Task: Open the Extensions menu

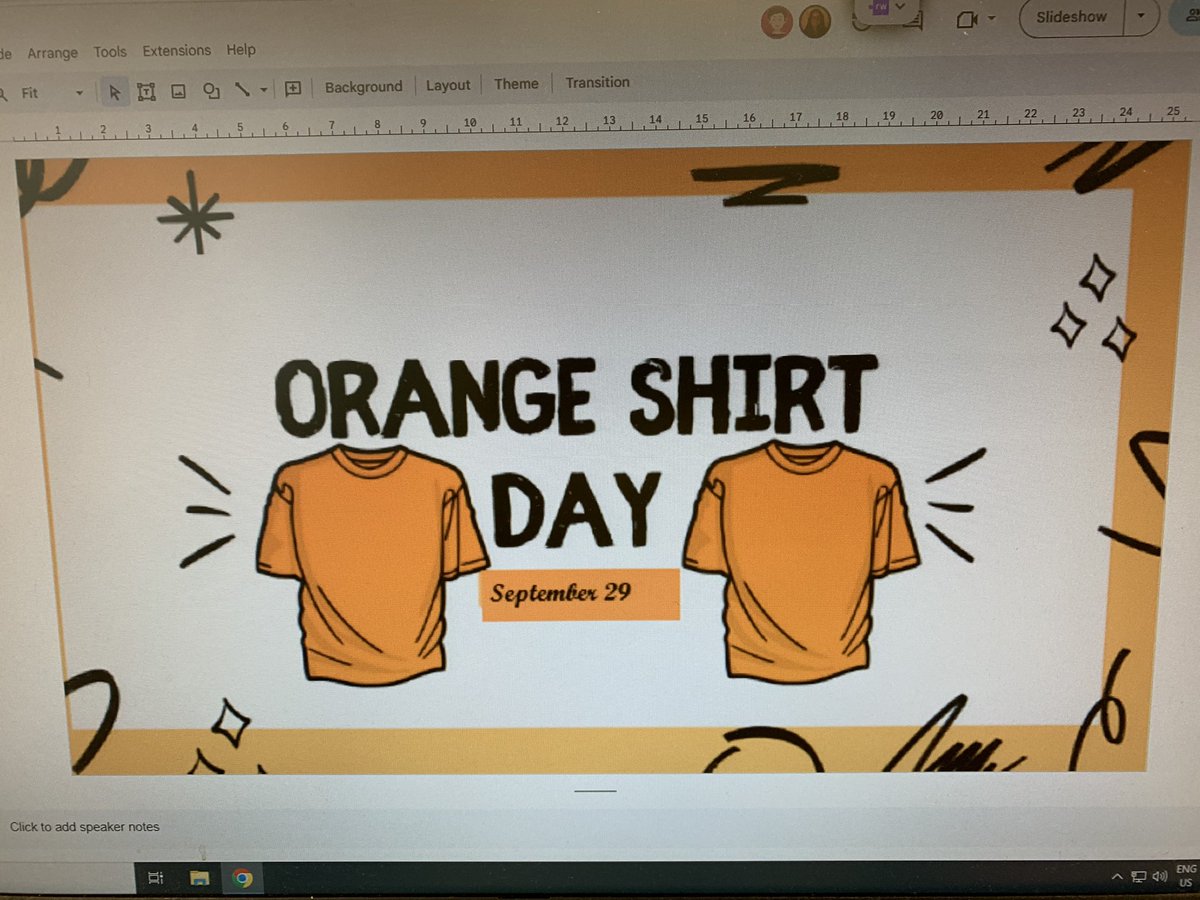Action: coord(176,50)
